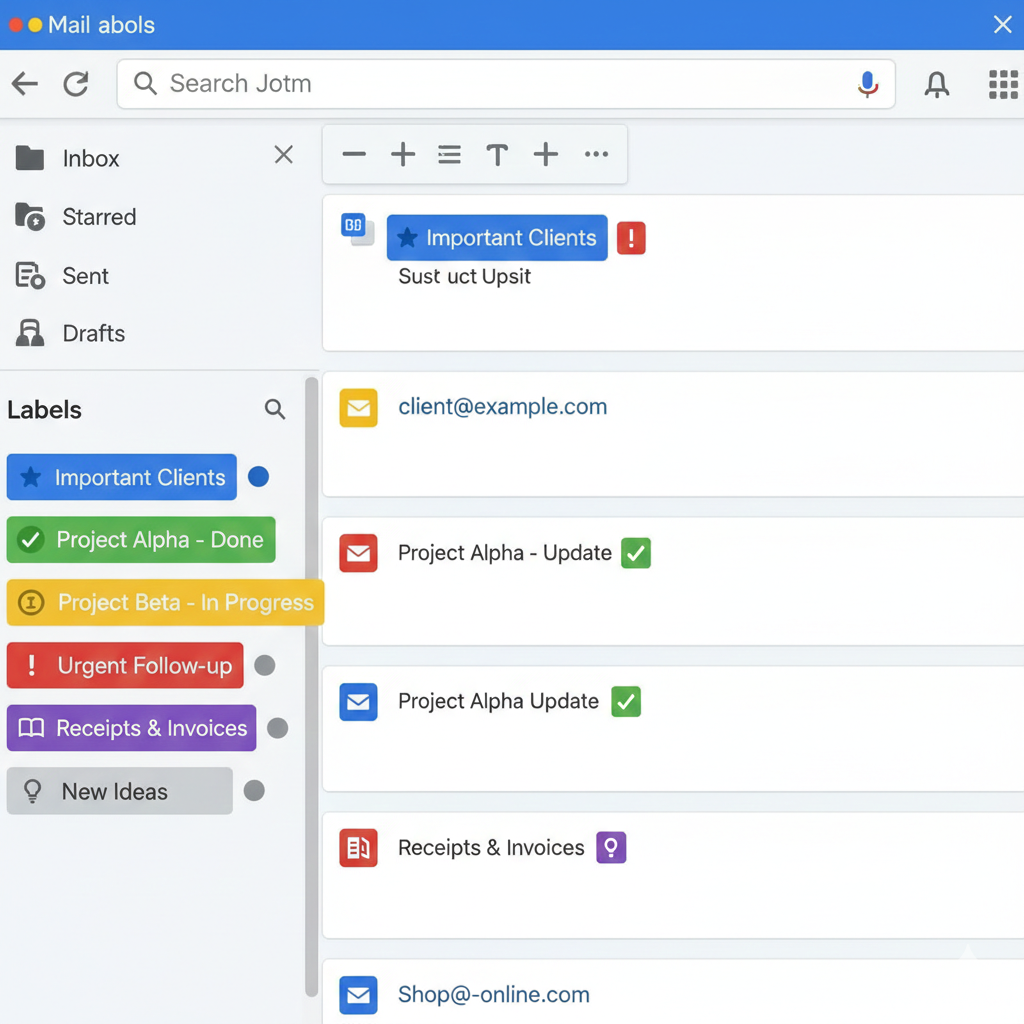Viewport: 1024px width, 1024px height.
Task: Click the minus icon in the toolbar
Action: (x=354, y=155)
